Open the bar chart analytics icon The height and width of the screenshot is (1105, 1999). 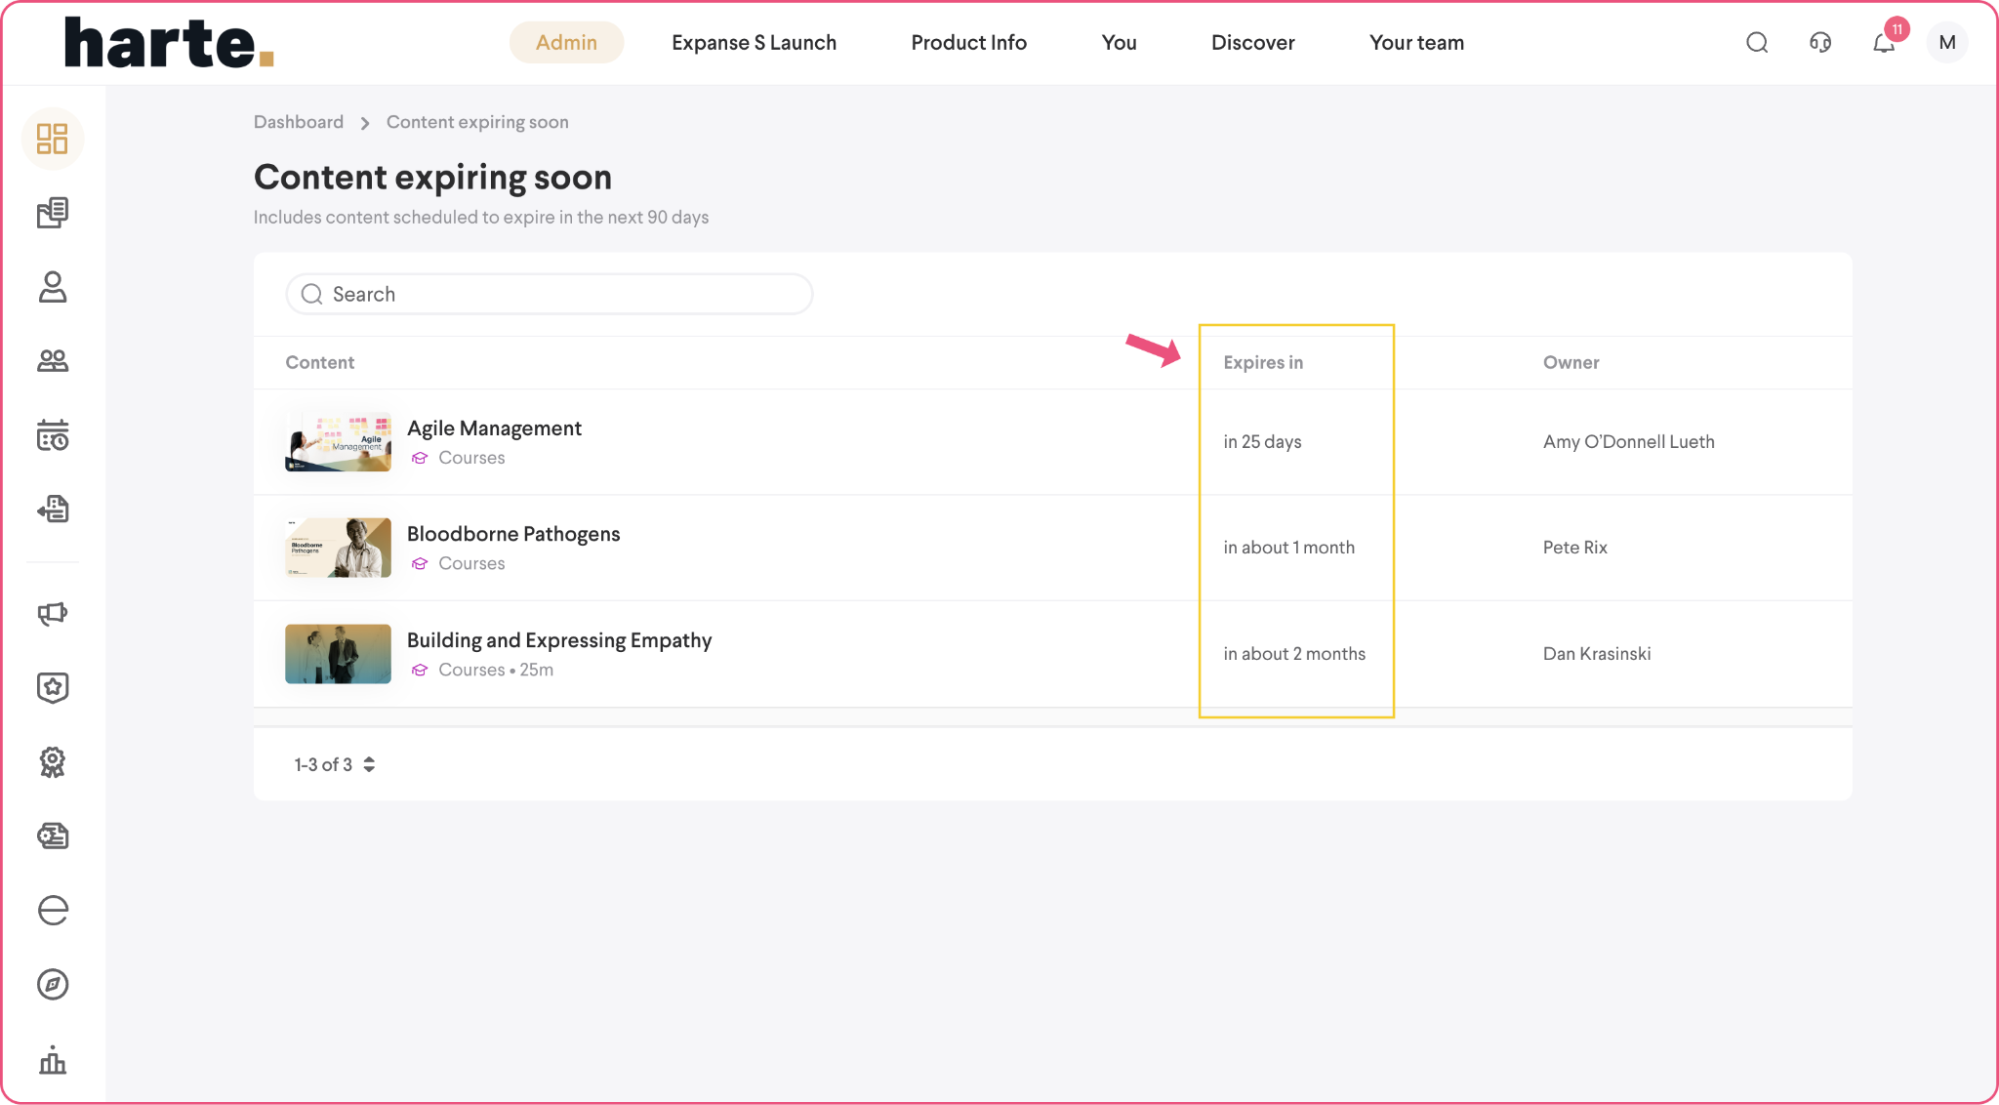click(x=52, y=1060)
